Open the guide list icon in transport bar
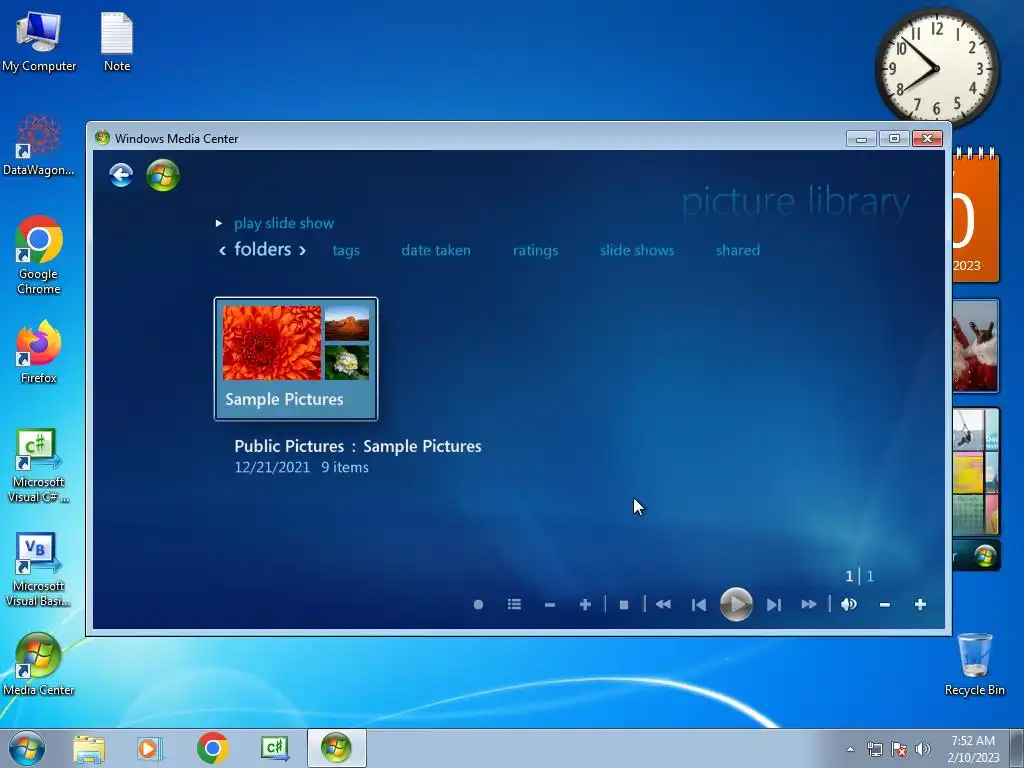1024x768 pixels. pos(514,605)
